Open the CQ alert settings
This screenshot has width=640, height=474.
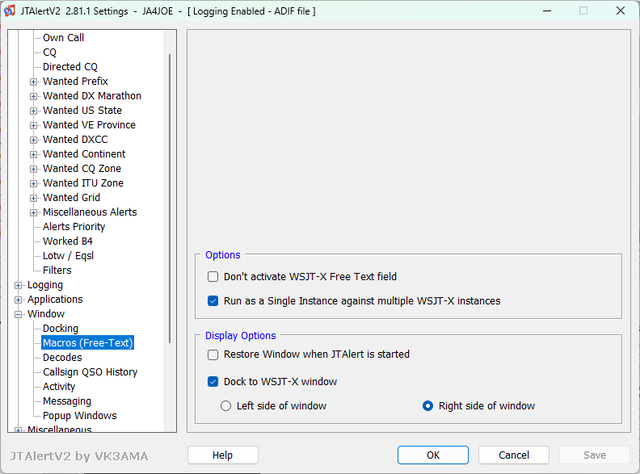[x=49, y=52]
